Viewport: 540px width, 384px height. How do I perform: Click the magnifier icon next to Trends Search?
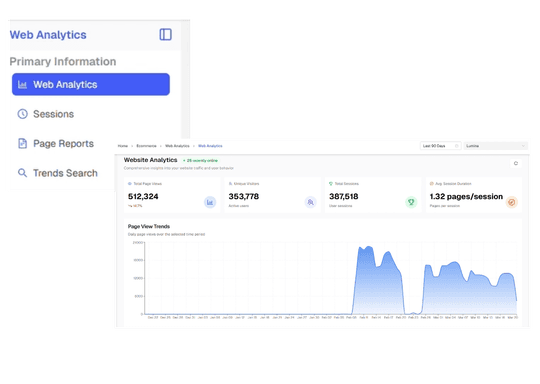pyautogui.click(x=22, y=173)
